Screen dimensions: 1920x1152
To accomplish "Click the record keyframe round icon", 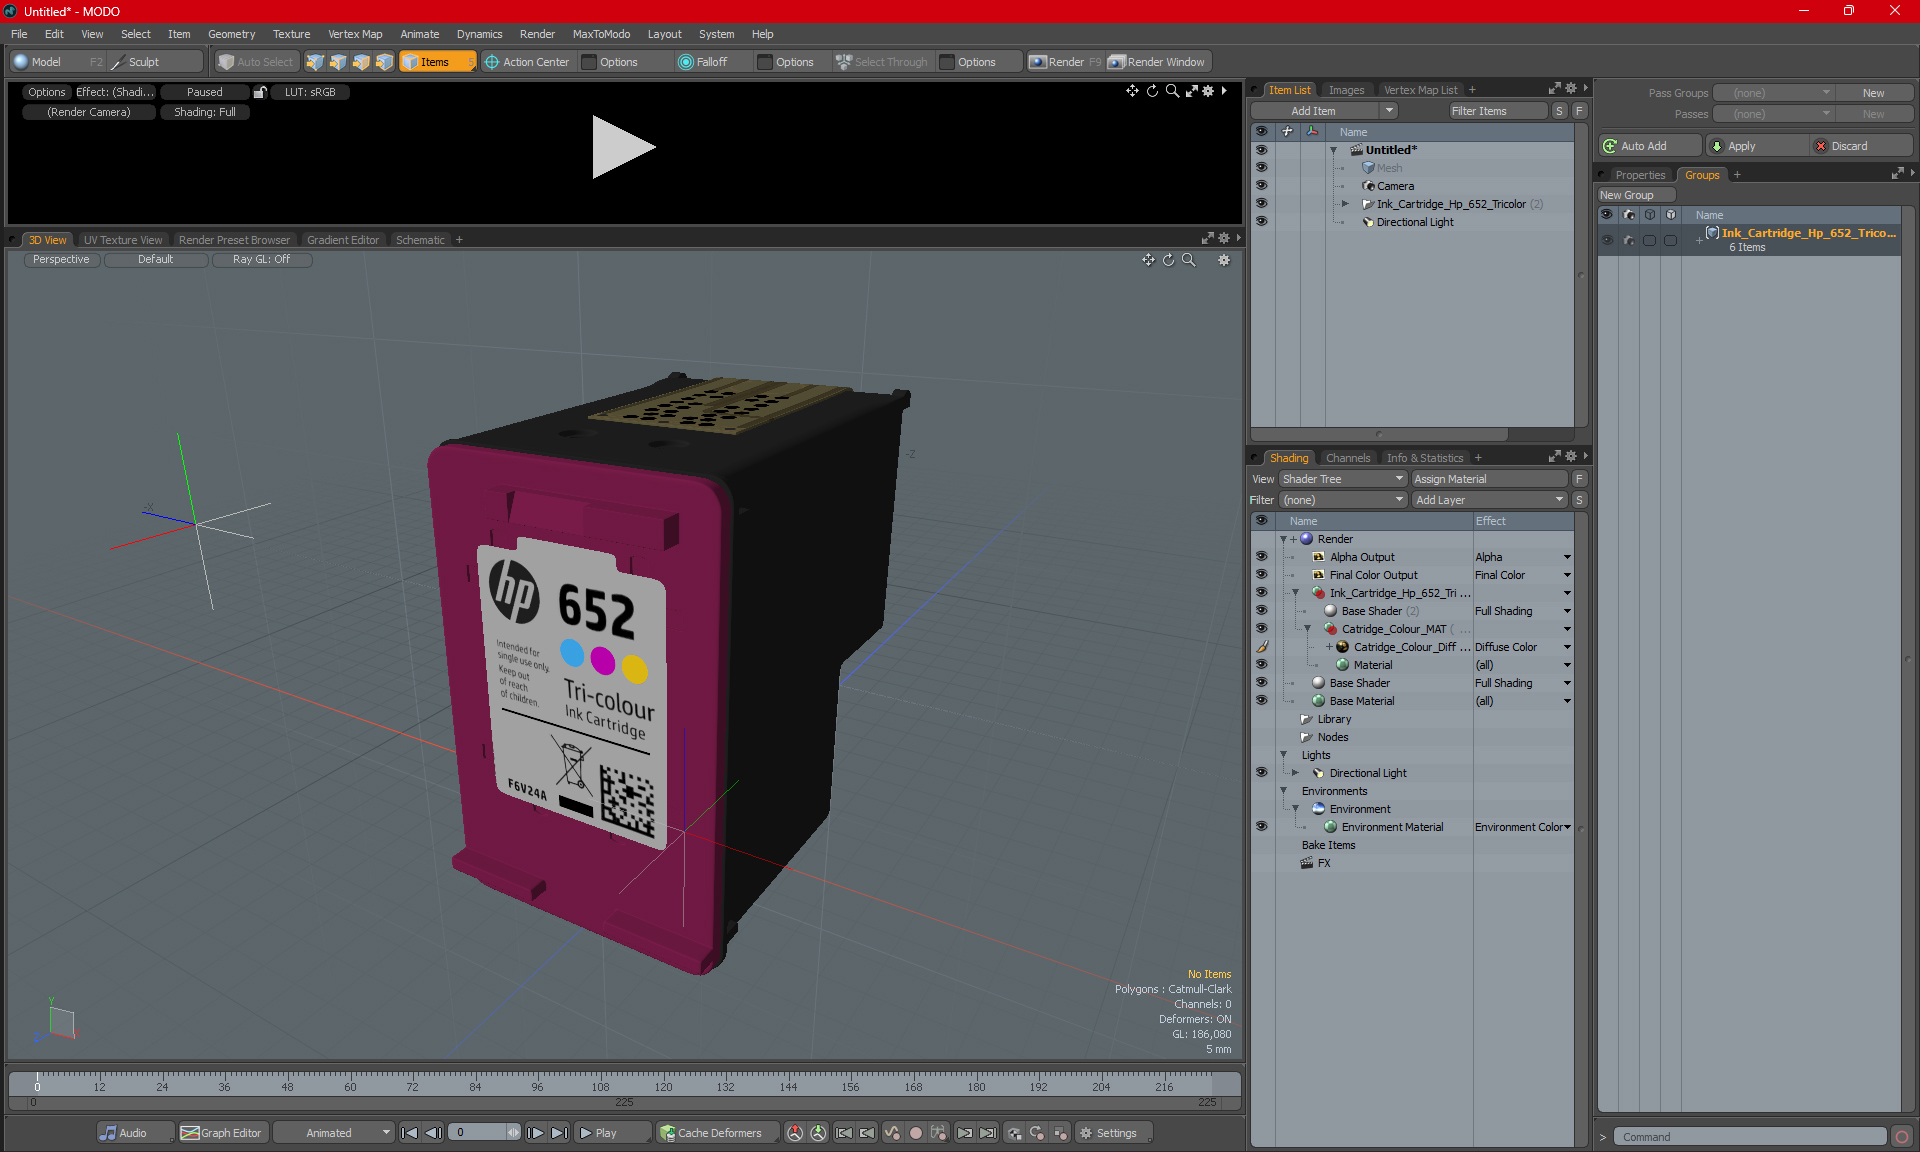I will coord(915,1133).
